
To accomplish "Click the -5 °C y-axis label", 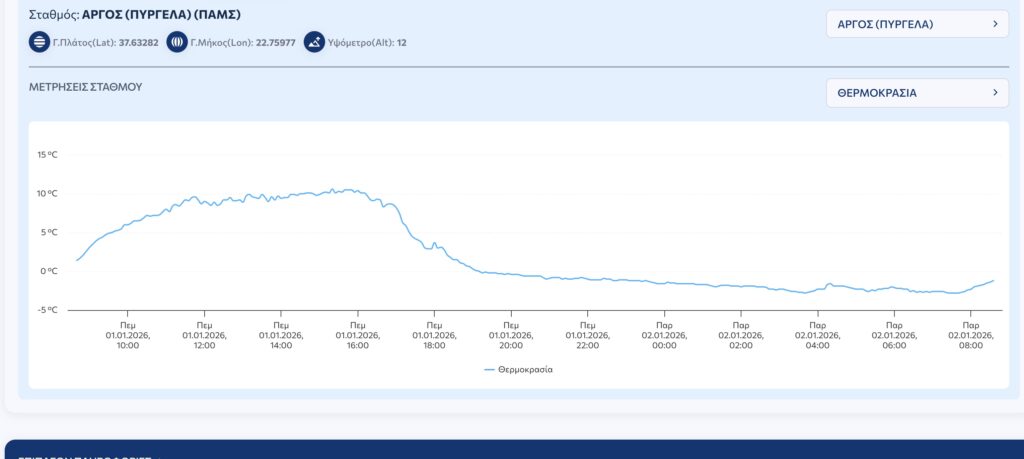I will click(48, 309).
